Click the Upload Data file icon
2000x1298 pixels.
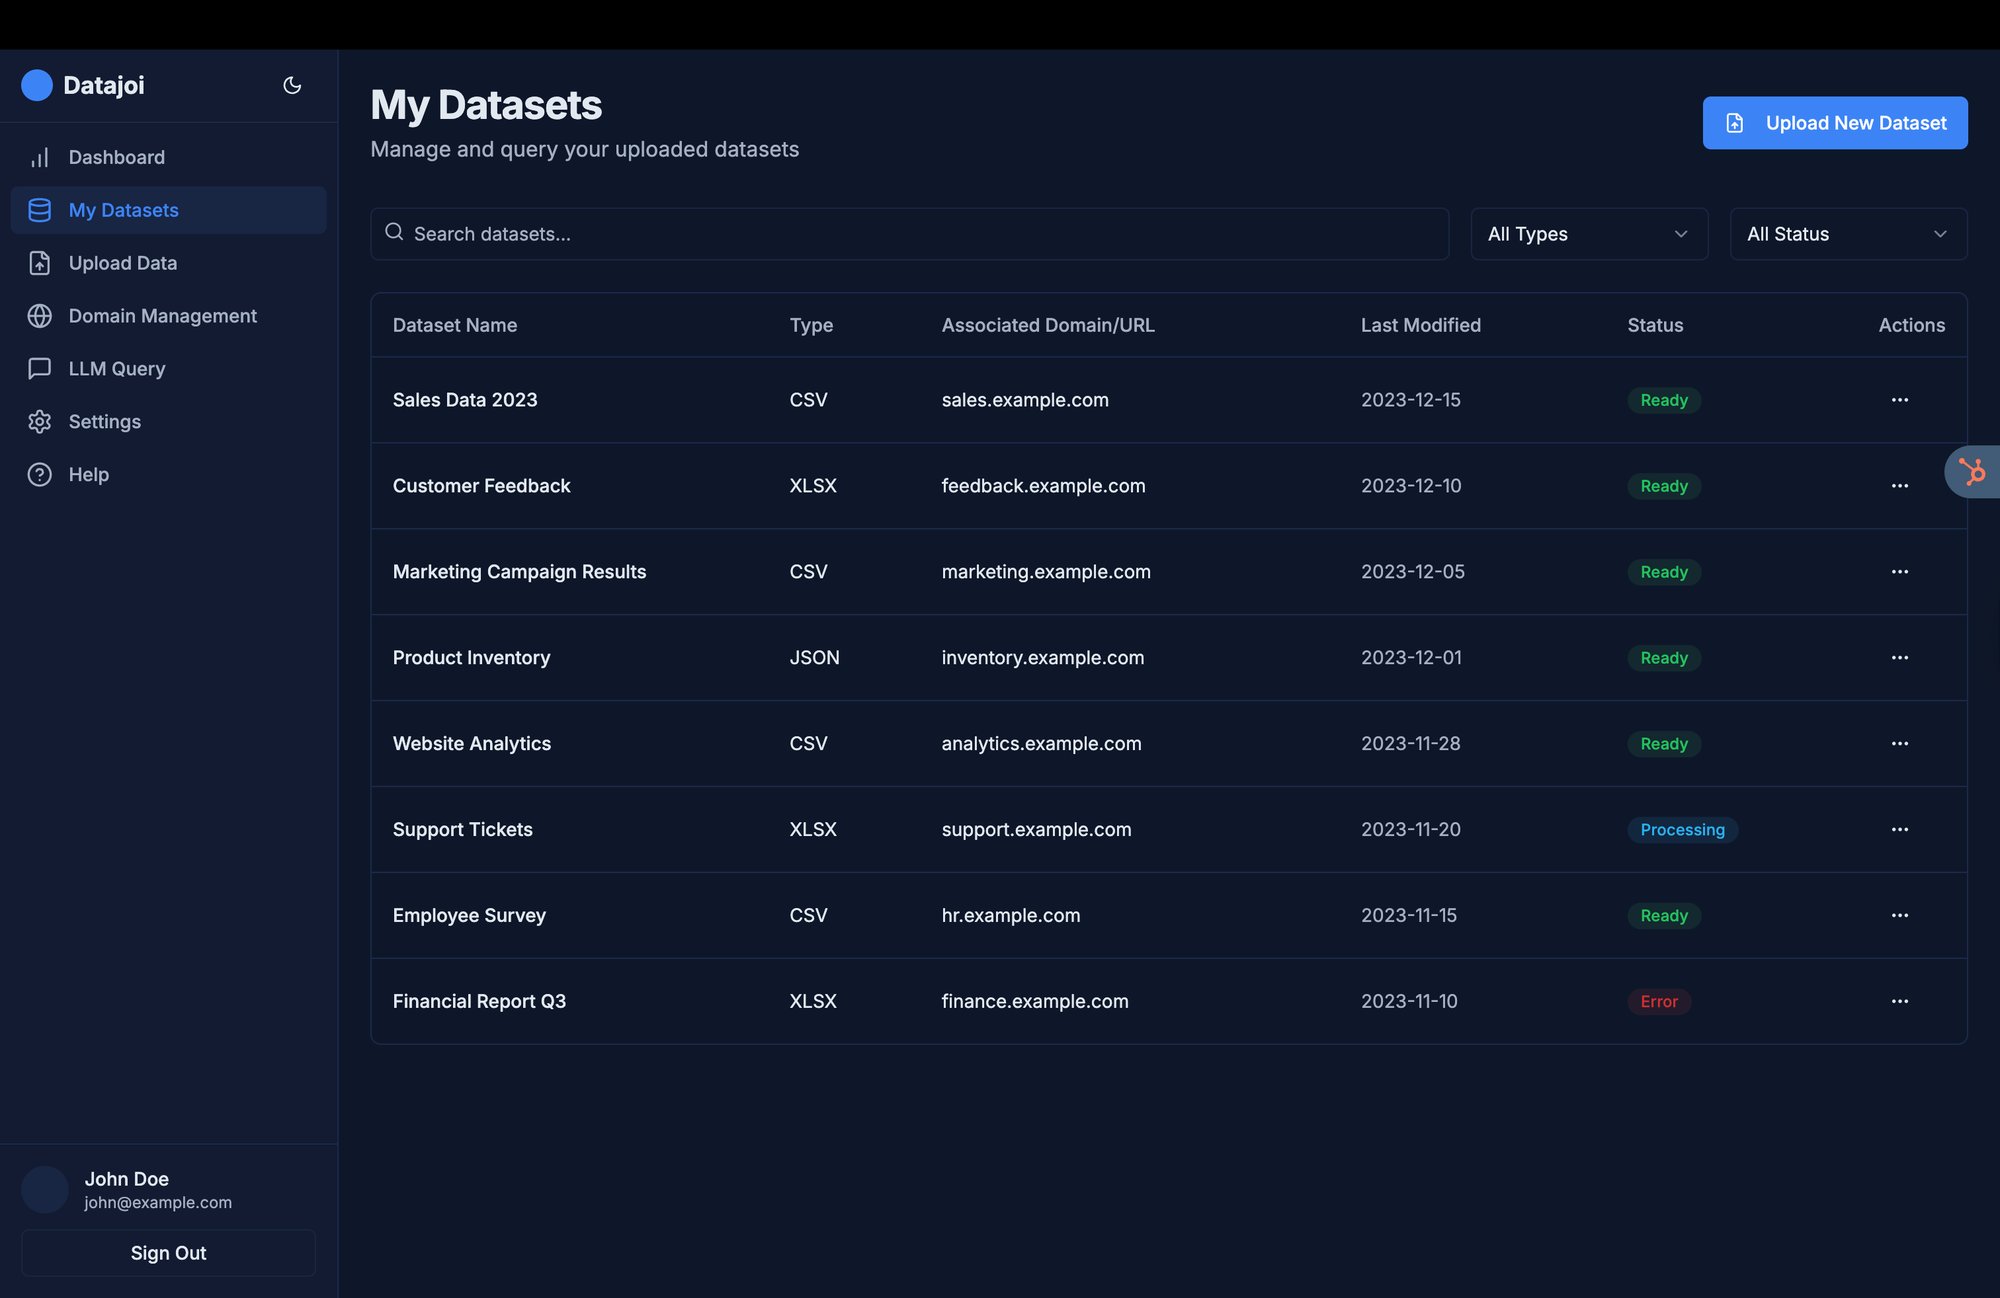40,263
